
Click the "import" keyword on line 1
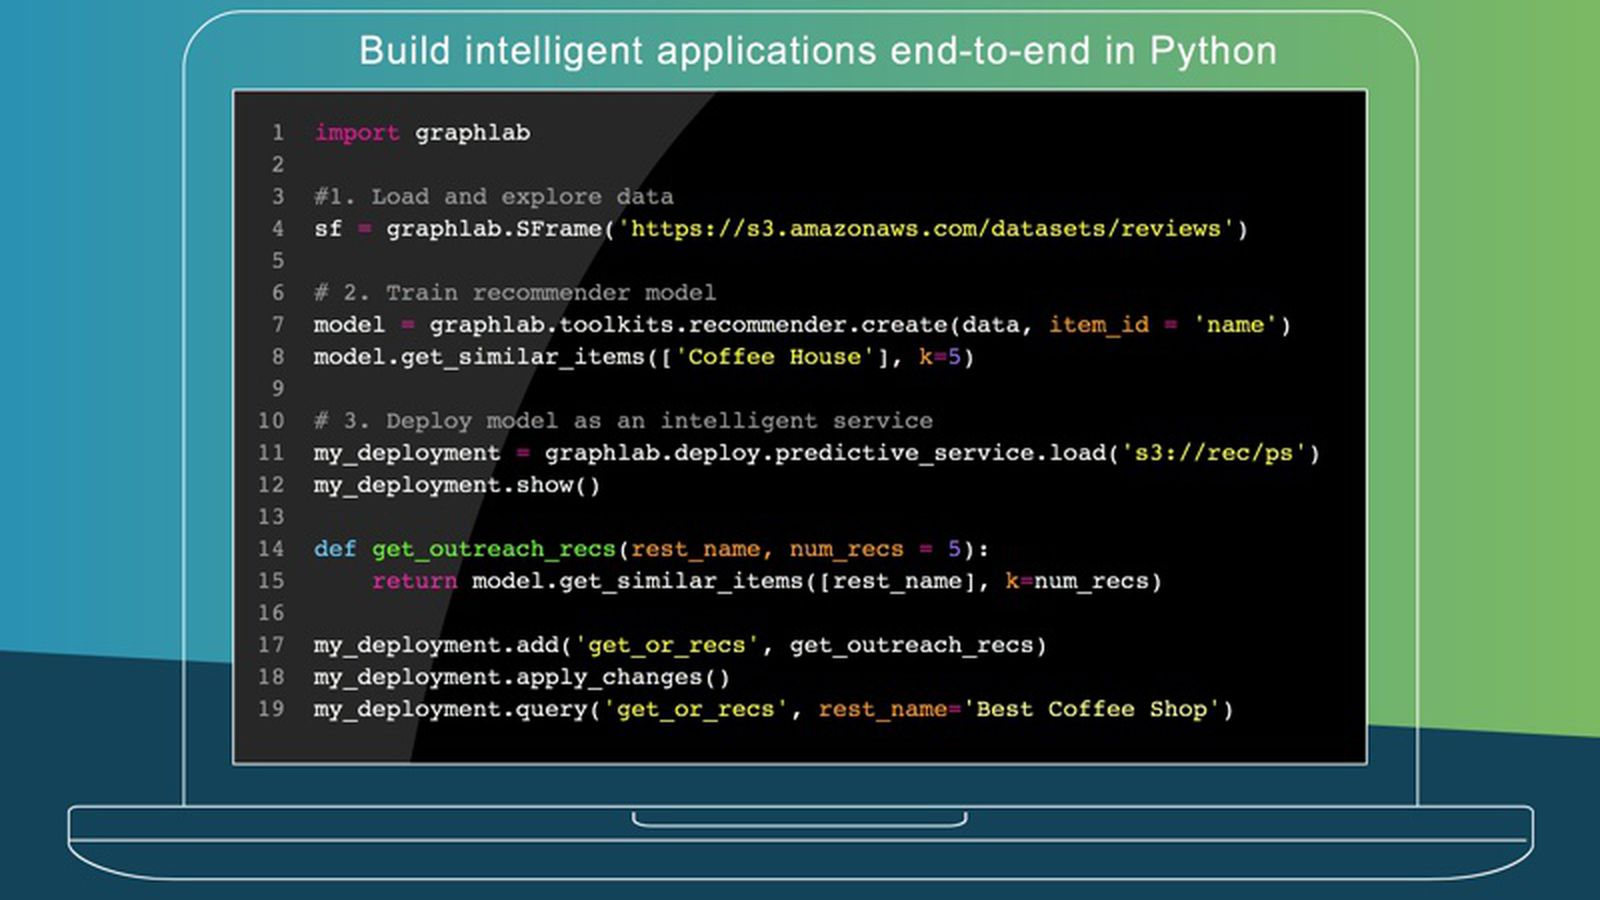(x=356, y=133)
